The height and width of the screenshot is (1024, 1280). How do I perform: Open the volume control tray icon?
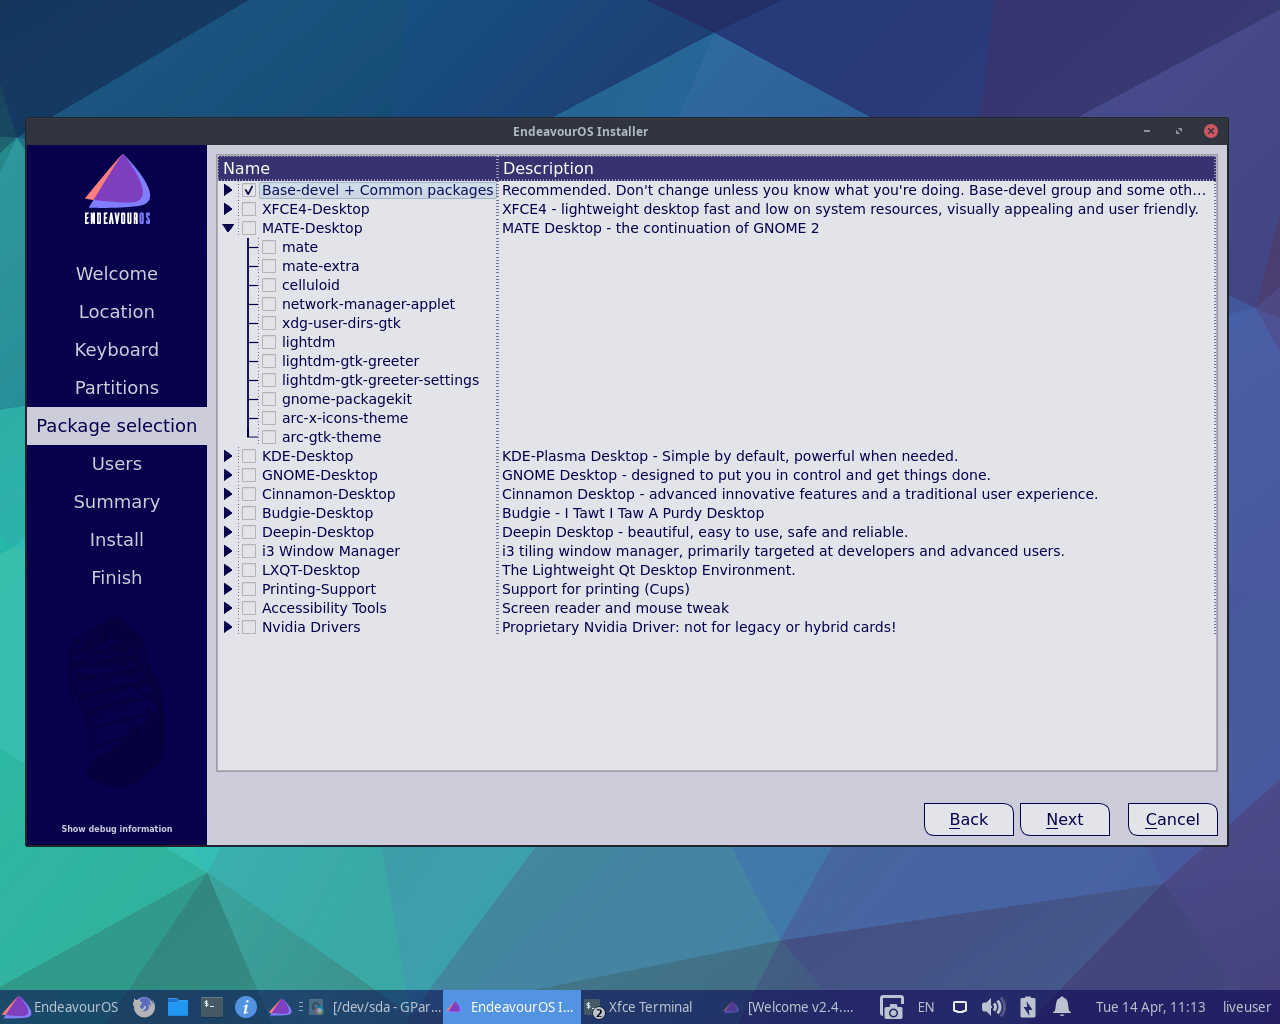click(x=993, y=1007)
